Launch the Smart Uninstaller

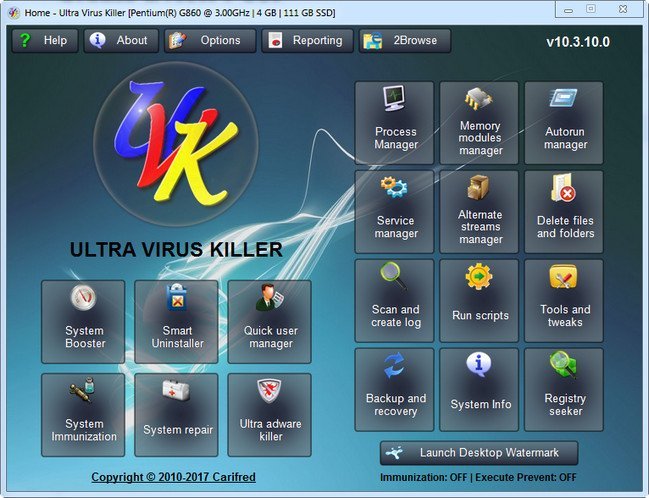click(176, 322)
